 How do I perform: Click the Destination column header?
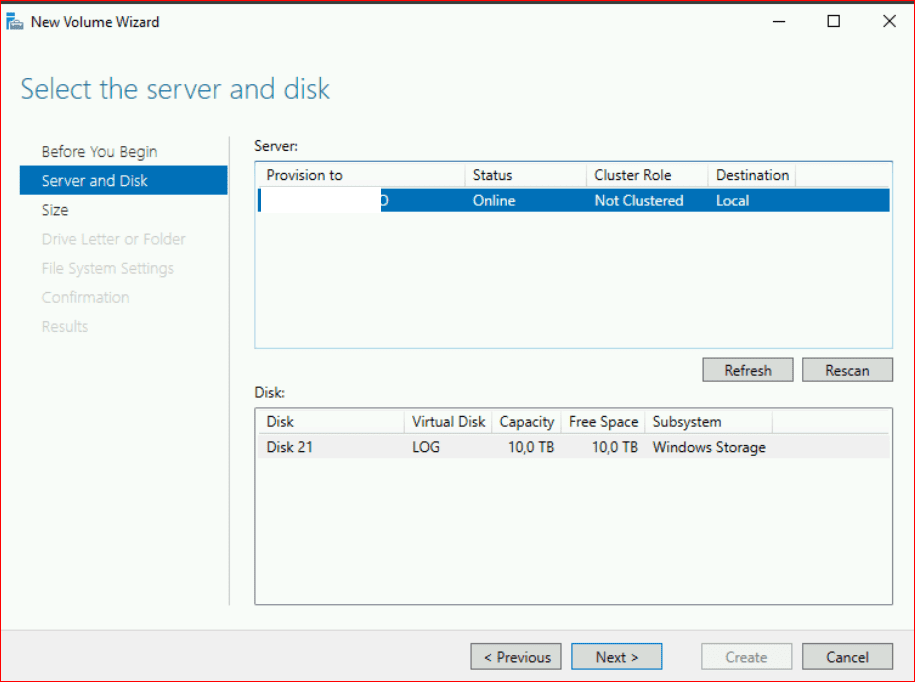click(752, 175)
